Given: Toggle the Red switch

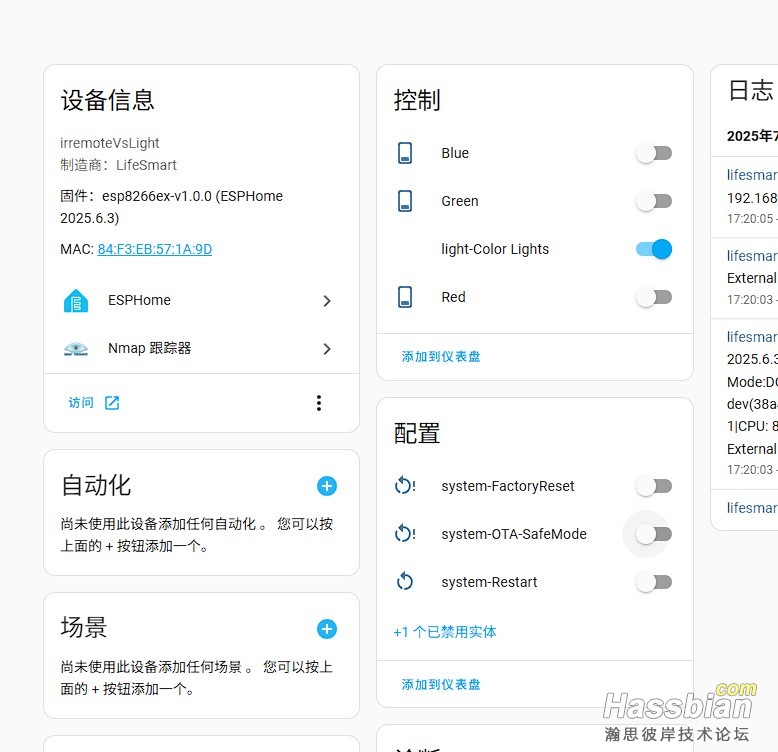Looking at the screenshot, I should point(654,297).
